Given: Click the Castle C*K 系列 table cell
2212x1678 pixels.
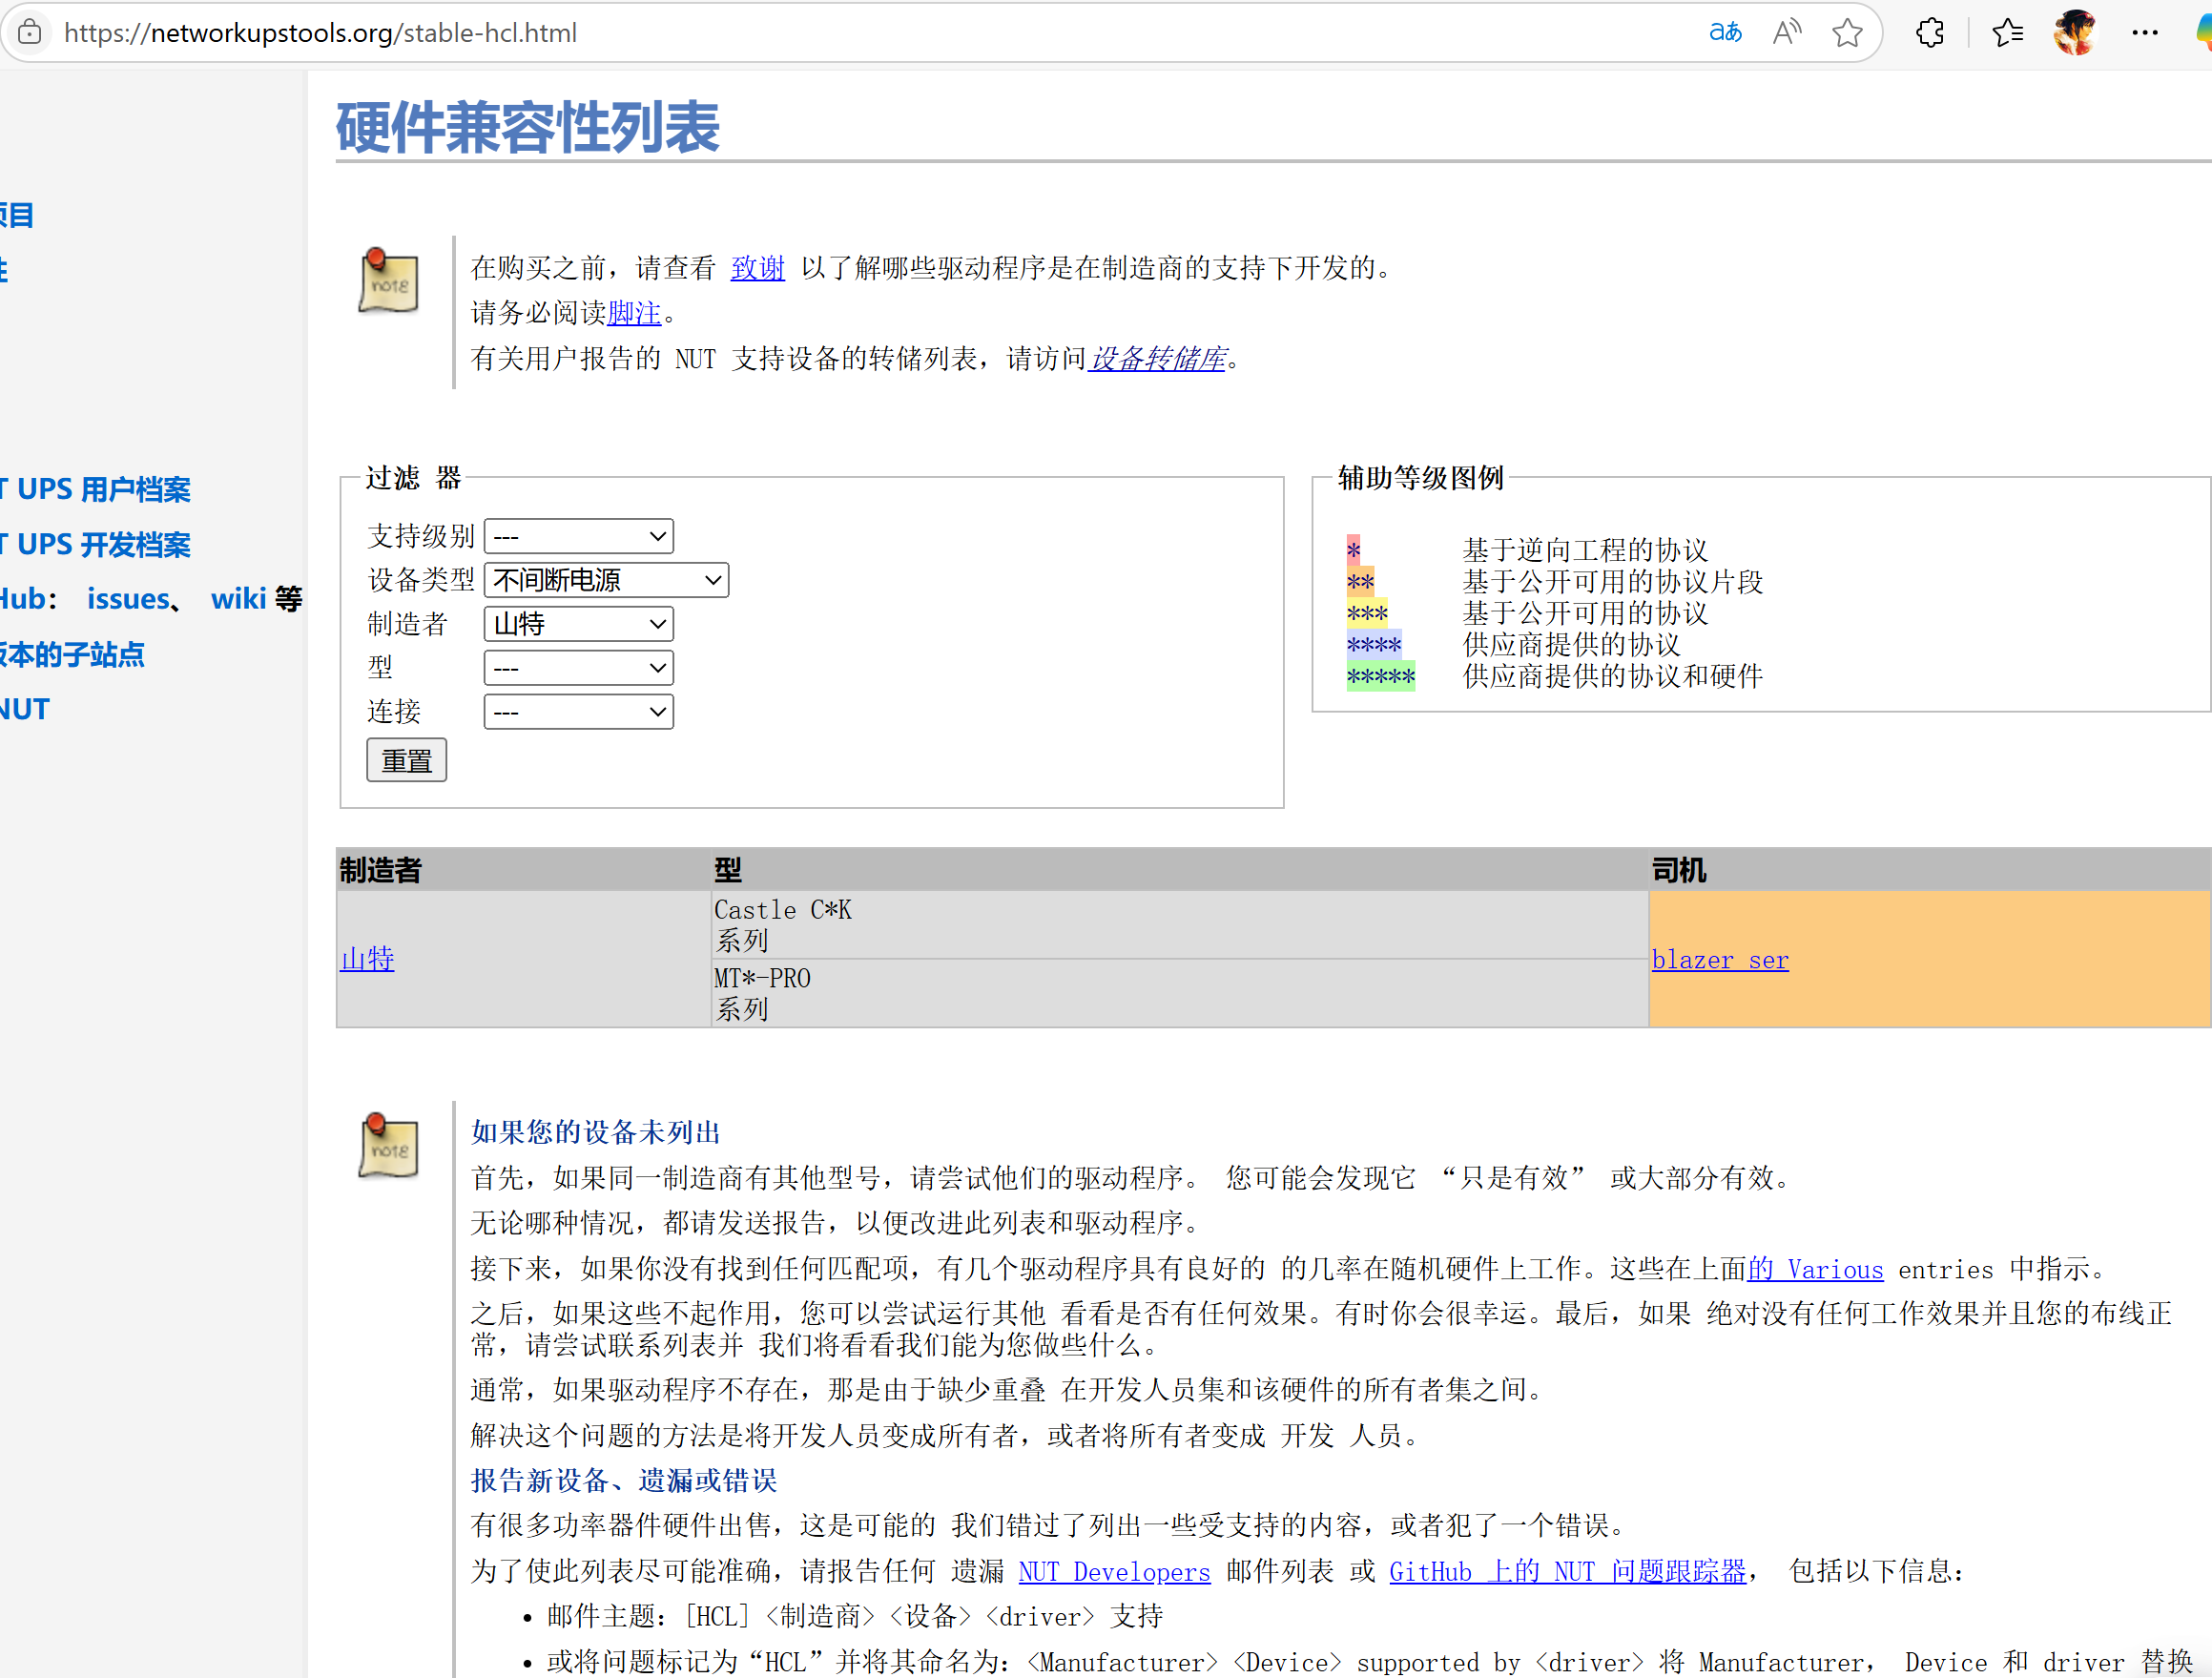Looking at the screenshot, I should pyautogui.click(x=1180, y=925).
